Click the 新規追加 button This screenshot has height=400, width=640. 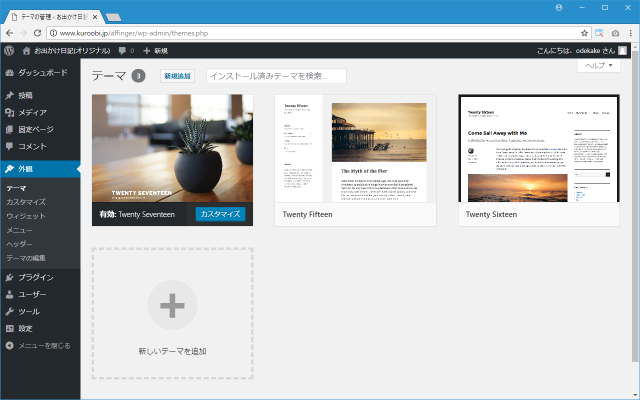177,76
